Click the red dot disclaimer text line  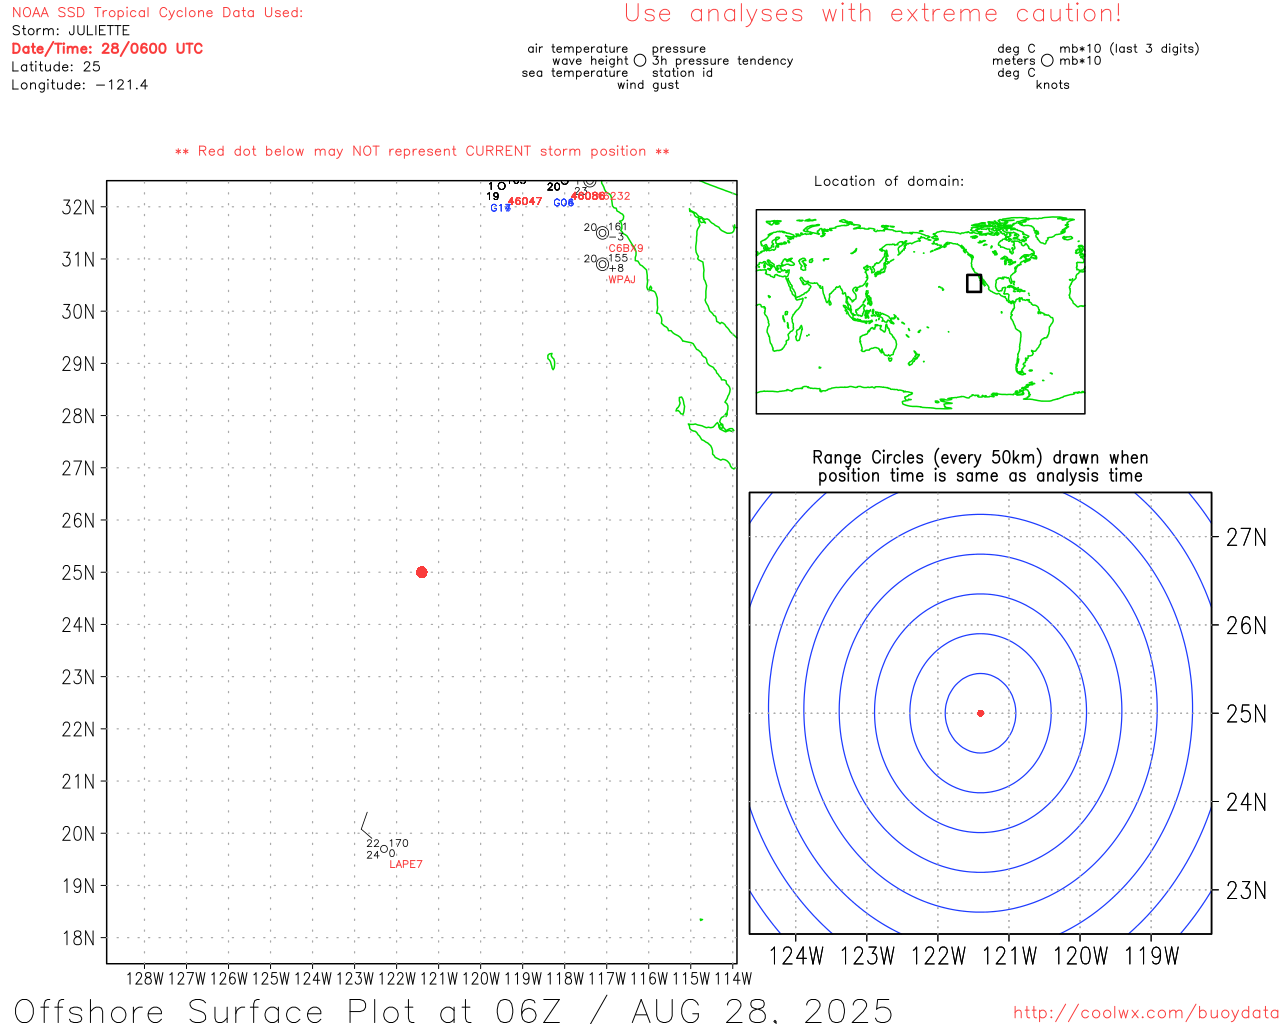tap(422, 151)
